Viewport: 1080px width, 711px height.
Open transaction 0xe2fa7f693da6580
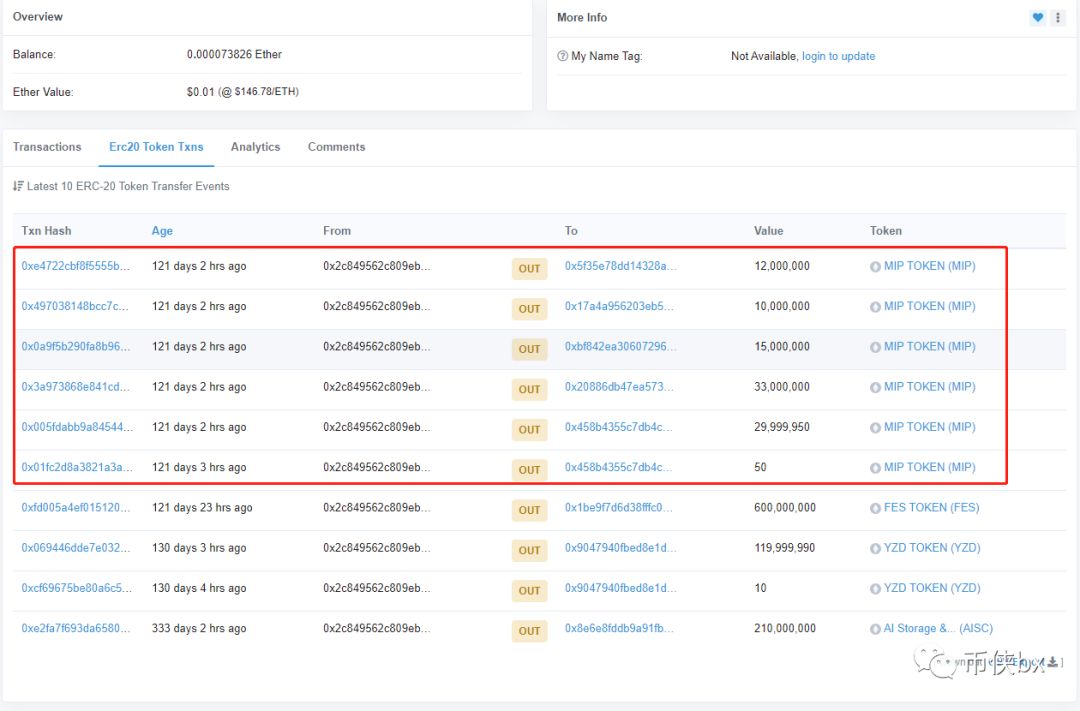pyautogui.click(x=76, y=628)
